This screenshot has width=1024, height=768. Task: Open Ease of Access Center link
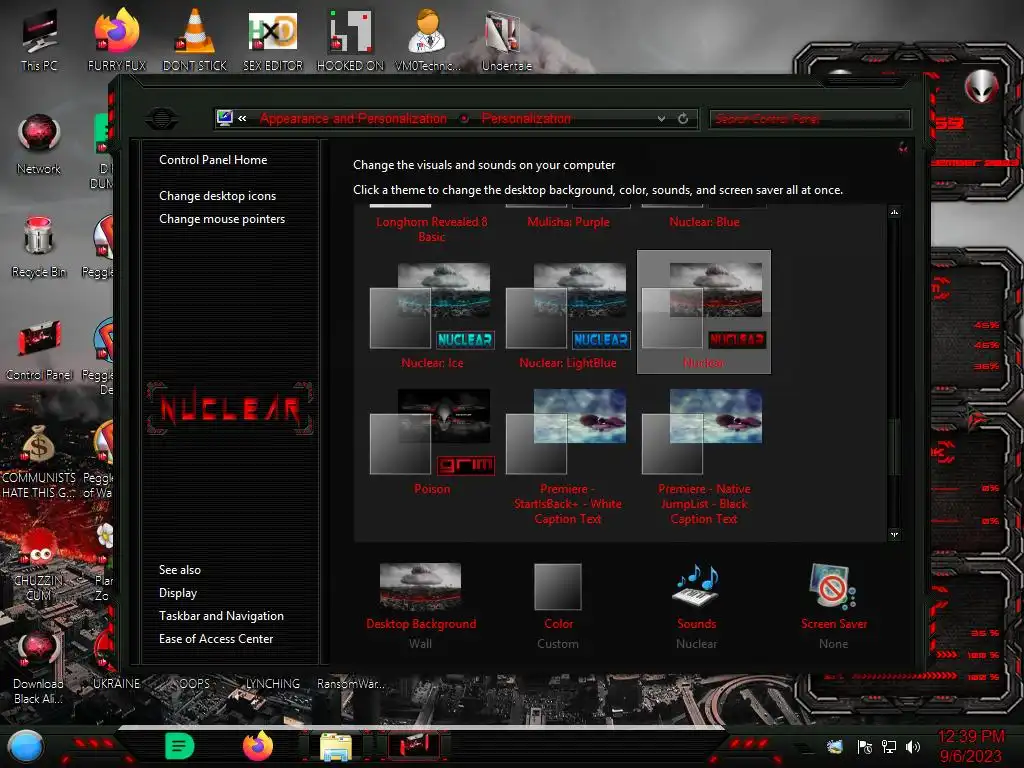click(x=216, y=639)
